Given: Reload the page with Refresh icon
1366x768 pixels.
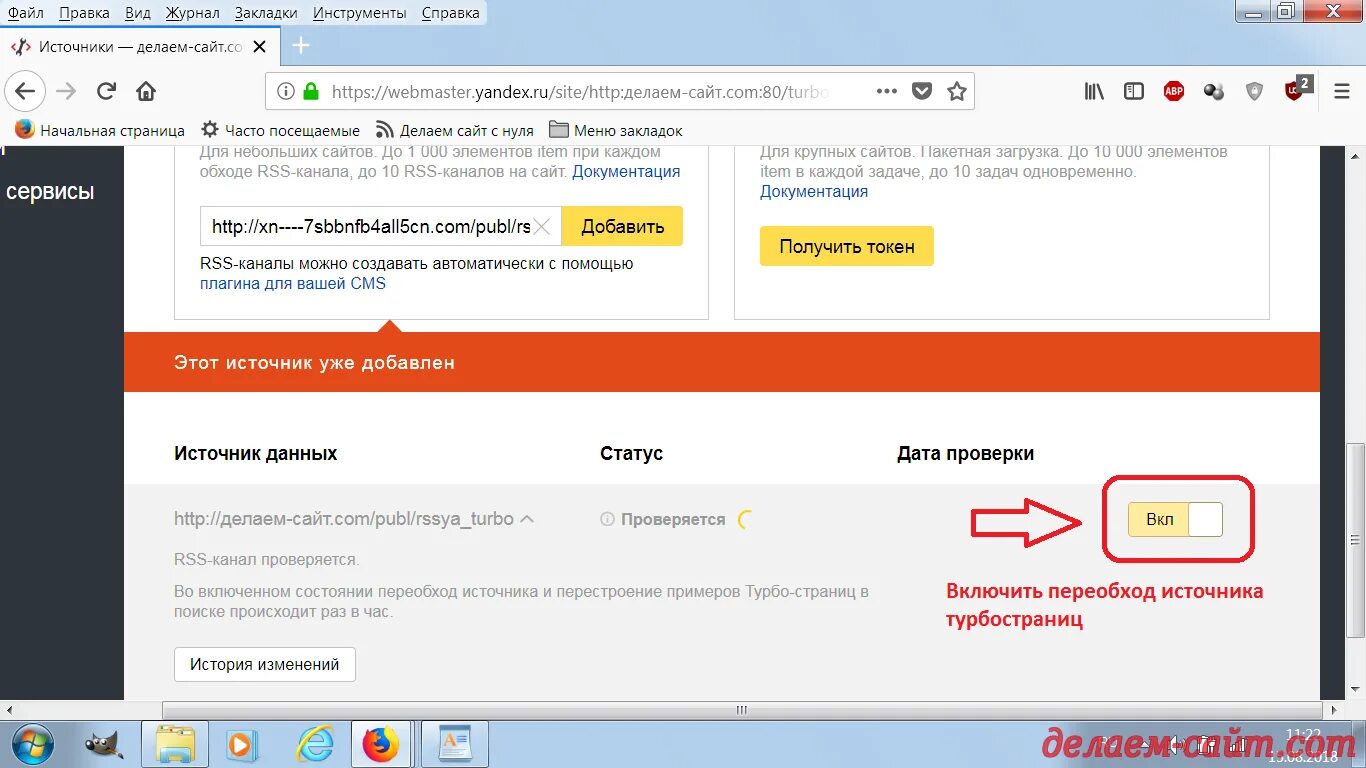Looking at the screenshot, I should [106, 91].
